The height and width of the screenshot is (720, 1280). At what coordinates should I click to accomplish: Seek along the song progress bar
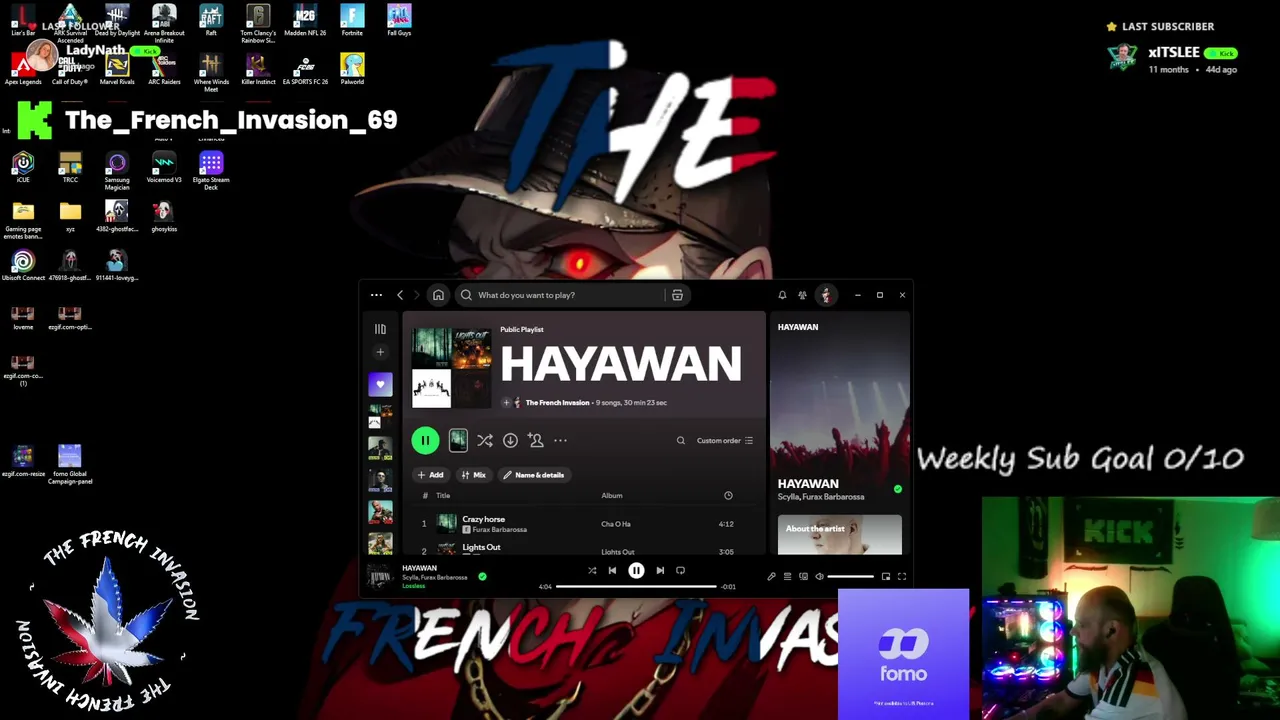tap(636, 586)
